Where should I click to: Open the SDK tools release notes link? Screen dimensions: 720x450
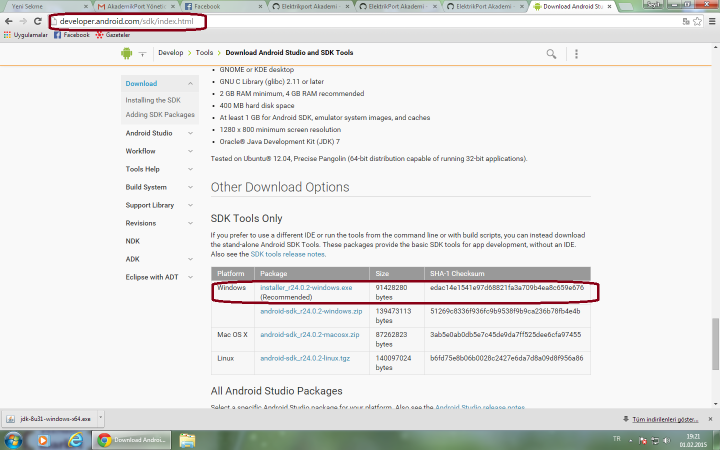click(x=288, y=254)
